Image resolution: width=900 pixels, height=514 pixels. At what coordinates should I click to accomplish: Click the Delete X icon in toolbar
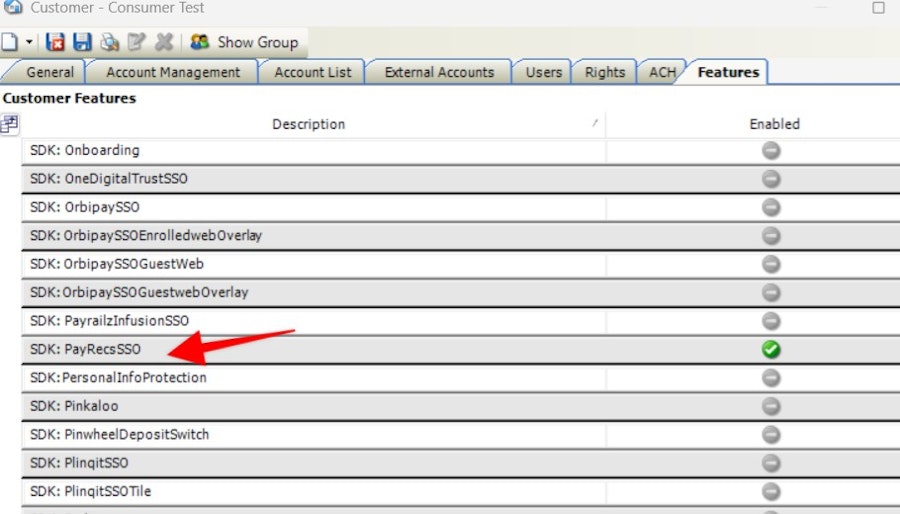click(x=164, y=42)
